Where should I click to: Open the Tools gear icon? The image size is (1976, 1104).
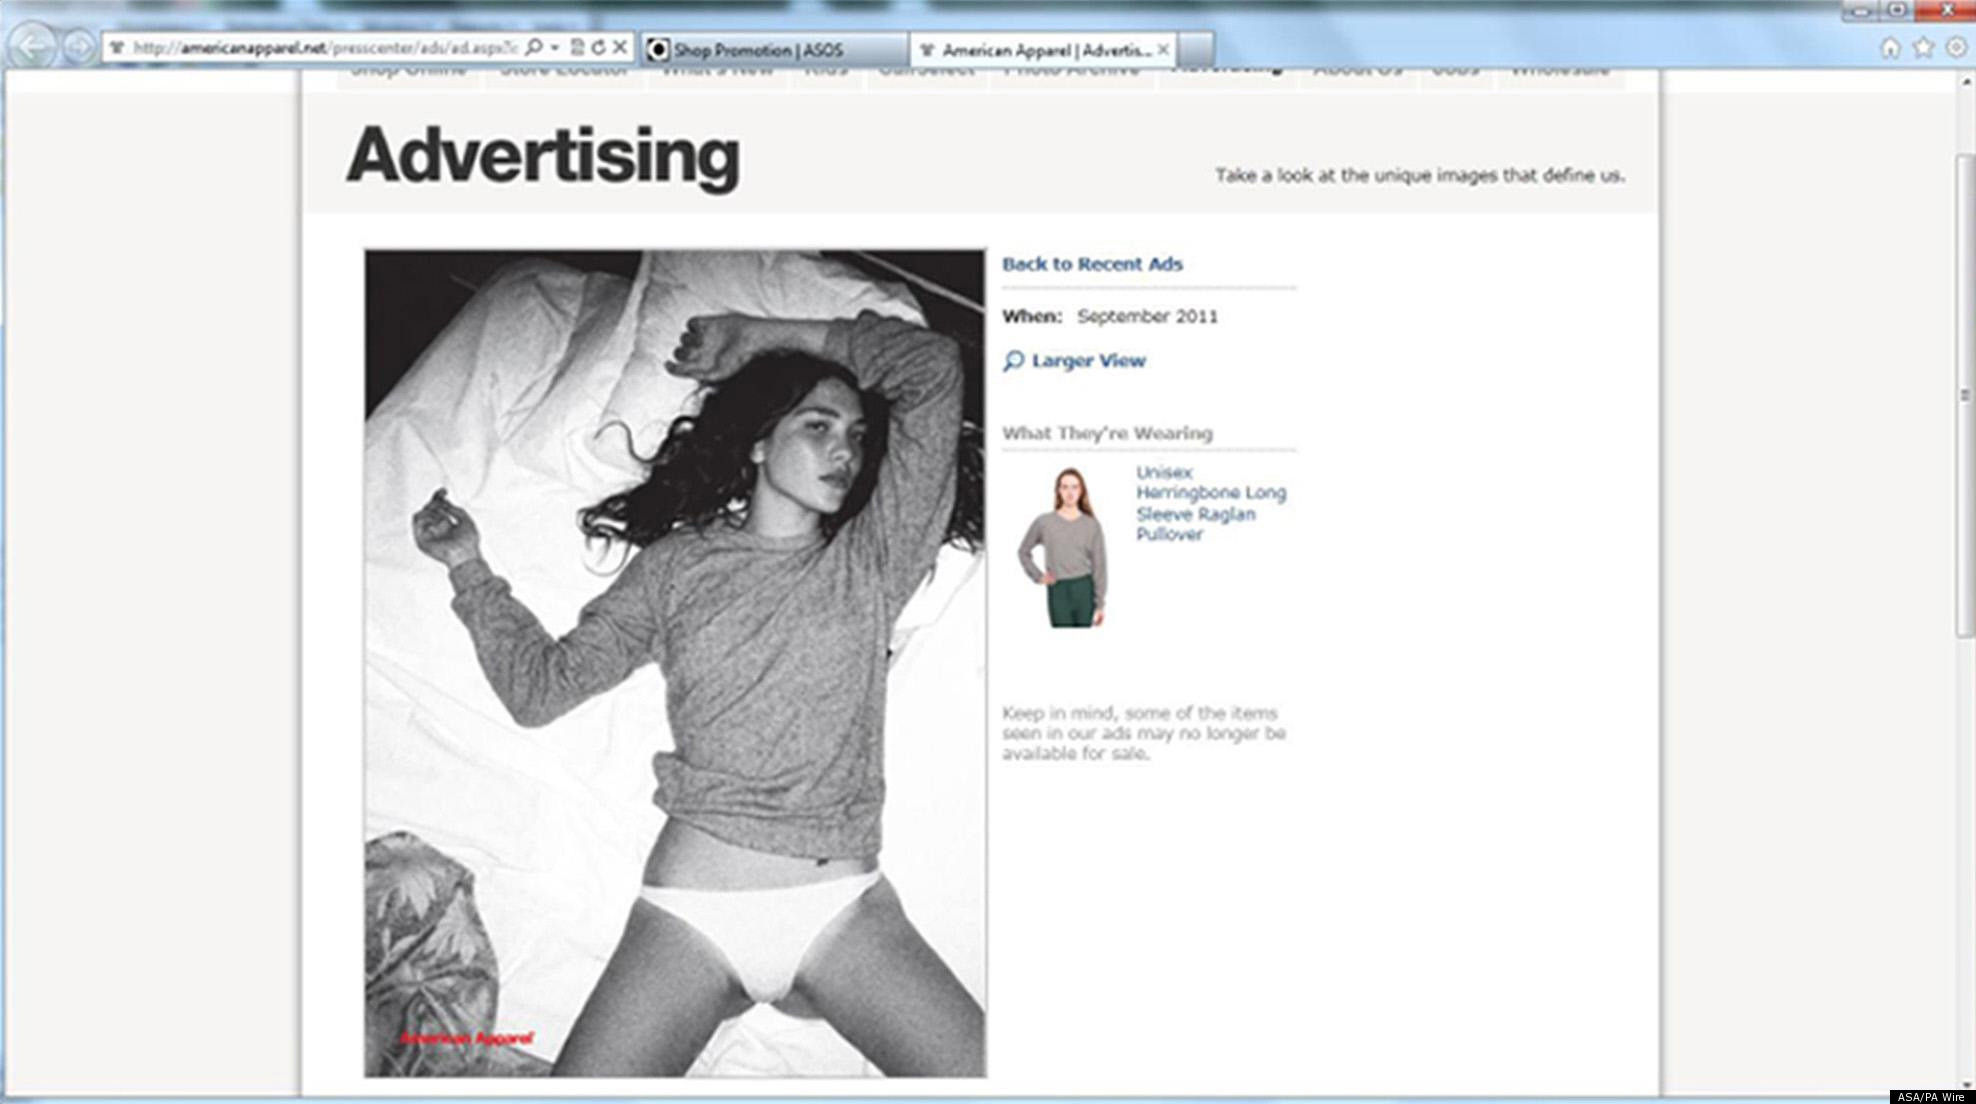coord(1956,48)
